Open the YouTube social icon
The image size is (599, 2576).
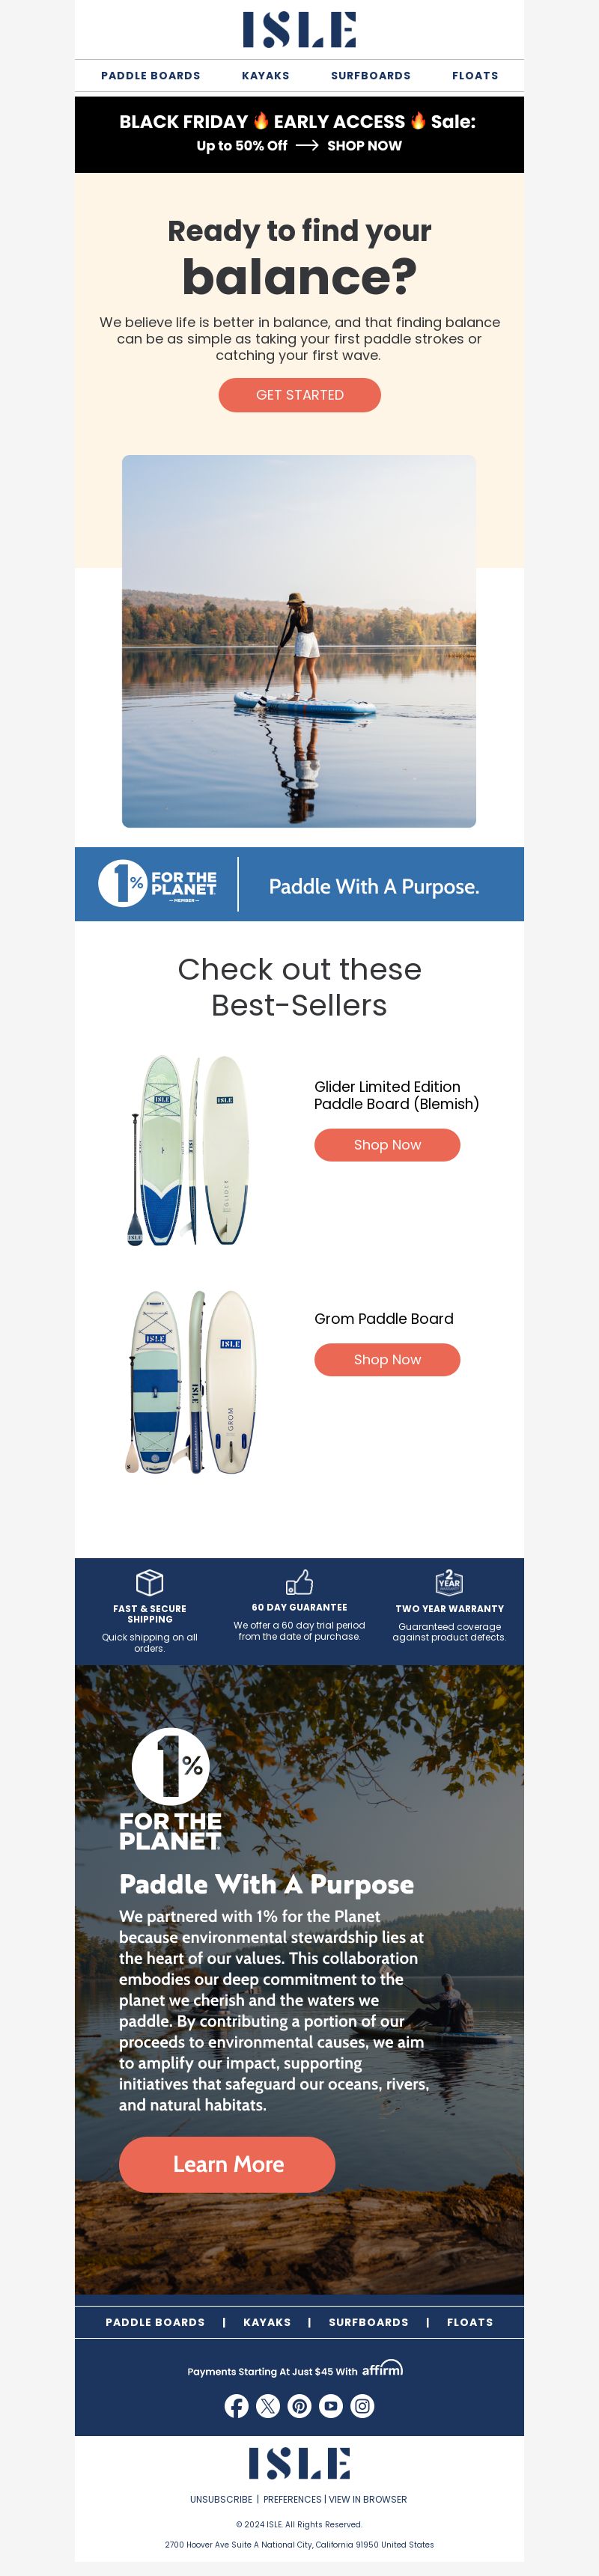[331, 2406]
